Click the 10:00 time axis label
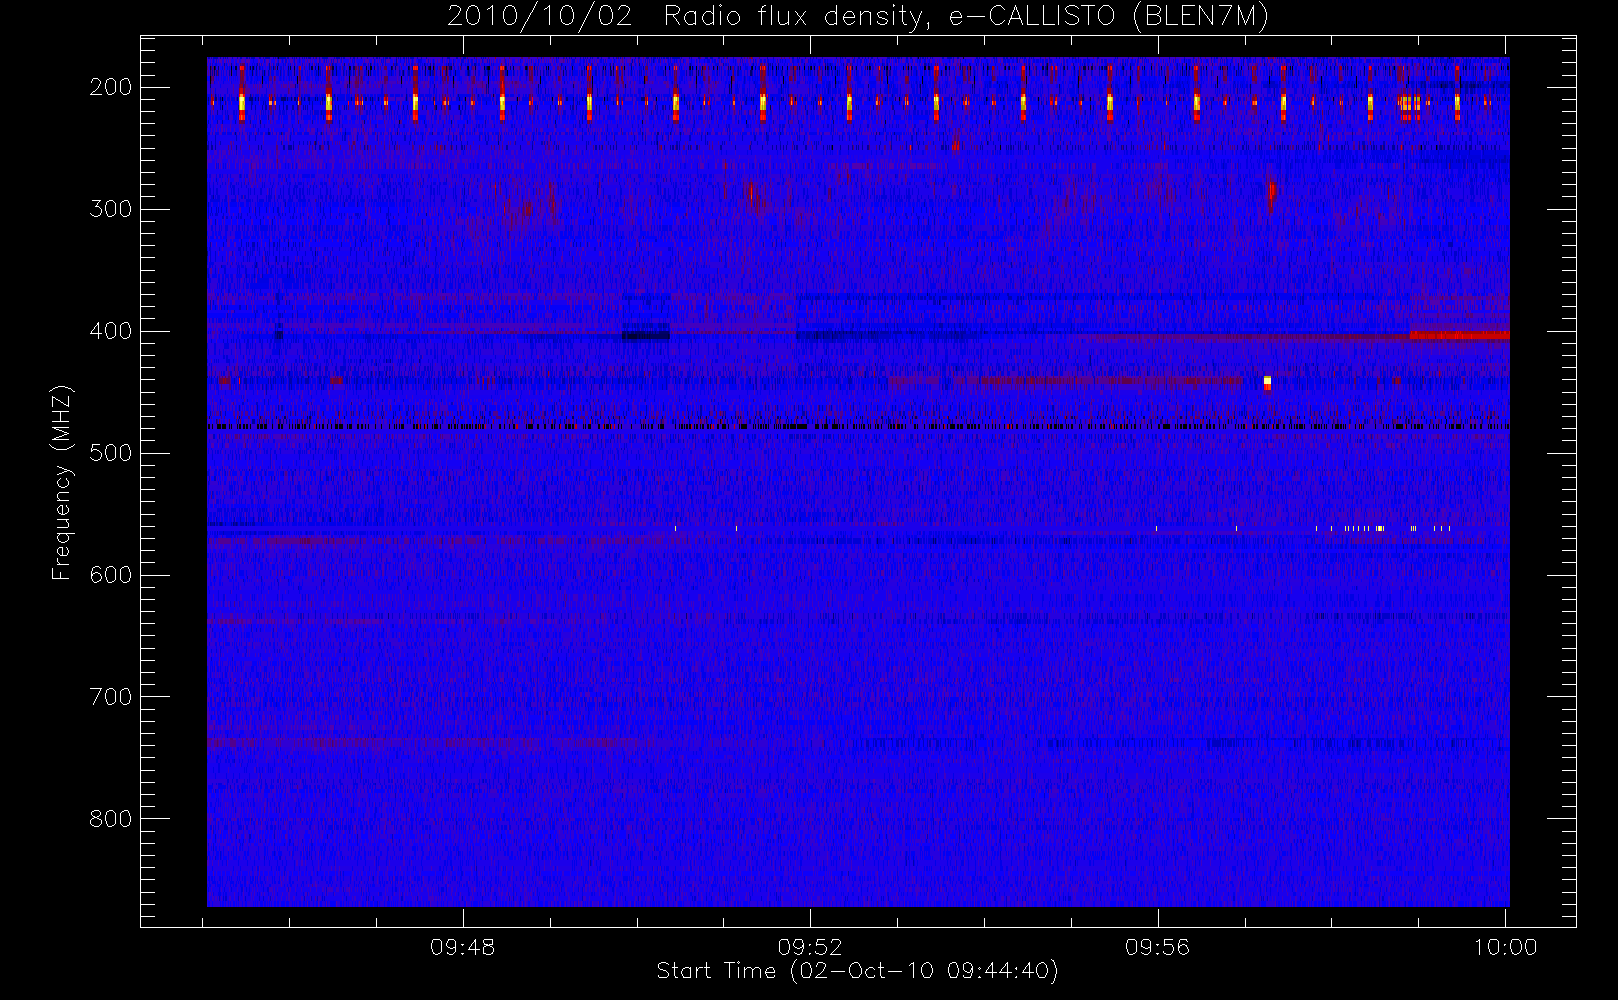The height and width of the screenshot is (1000, 1618). 1505,947
